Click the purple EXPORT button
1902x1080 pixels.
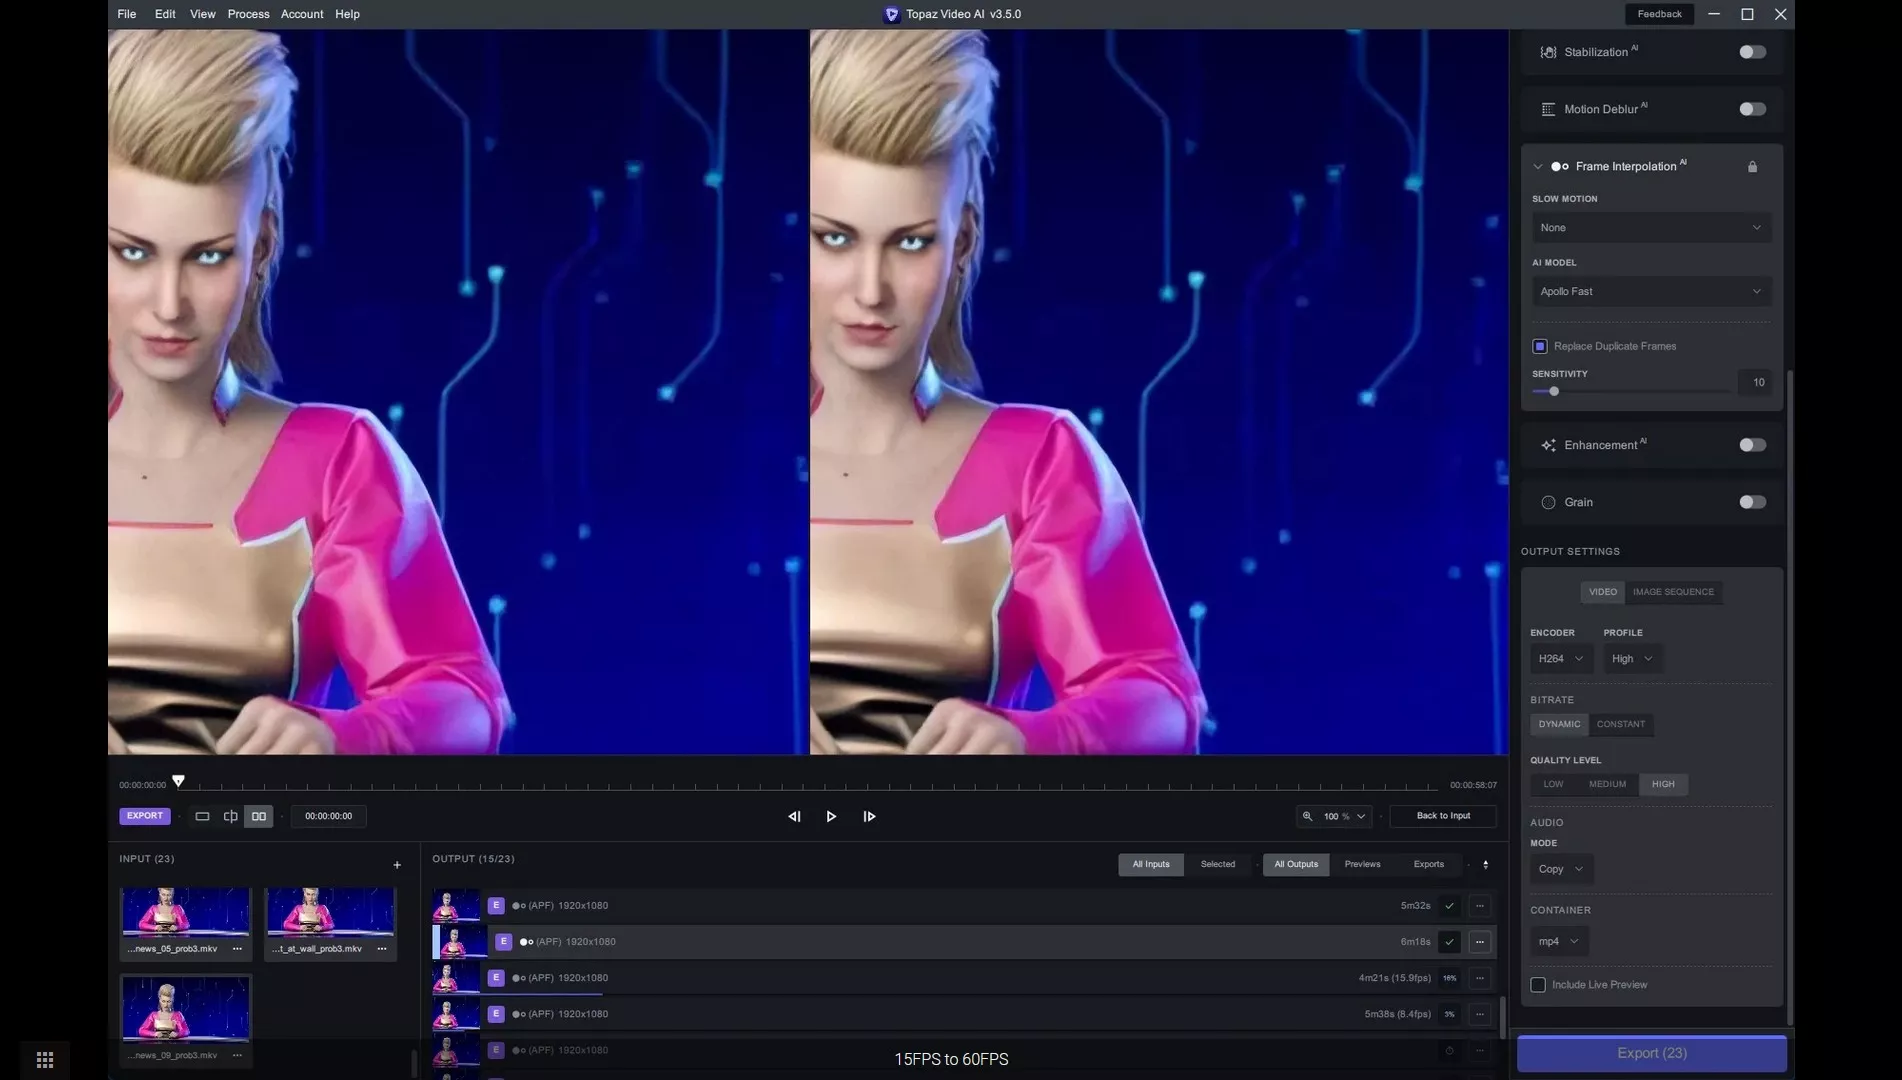coord(145,816)
